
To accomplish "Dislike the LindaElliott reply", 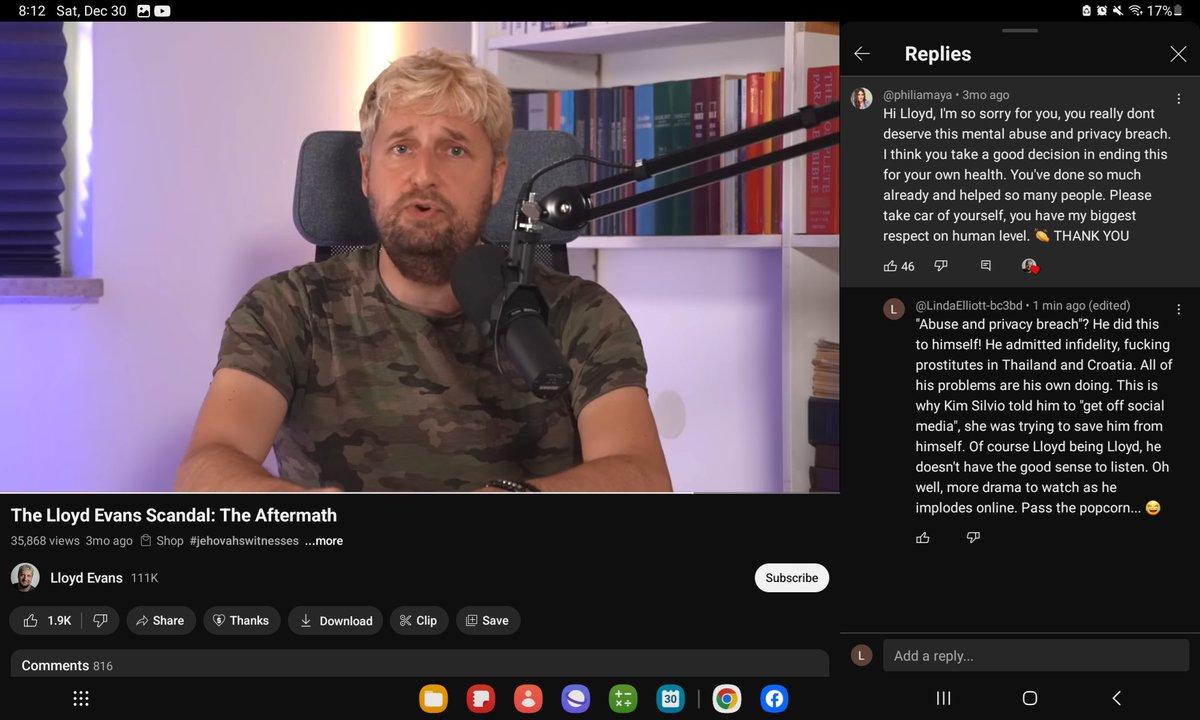I will [x=973, y=537].
